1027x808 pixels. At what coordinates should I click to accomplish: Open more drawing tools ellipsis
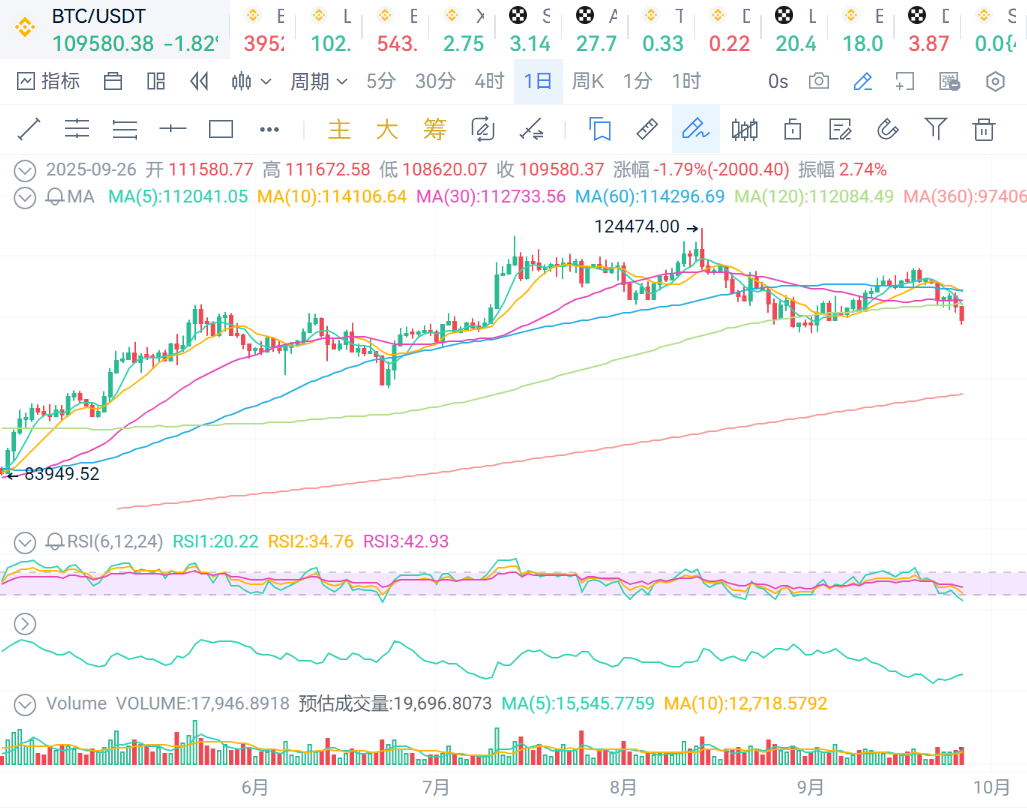tap(269, 130)
